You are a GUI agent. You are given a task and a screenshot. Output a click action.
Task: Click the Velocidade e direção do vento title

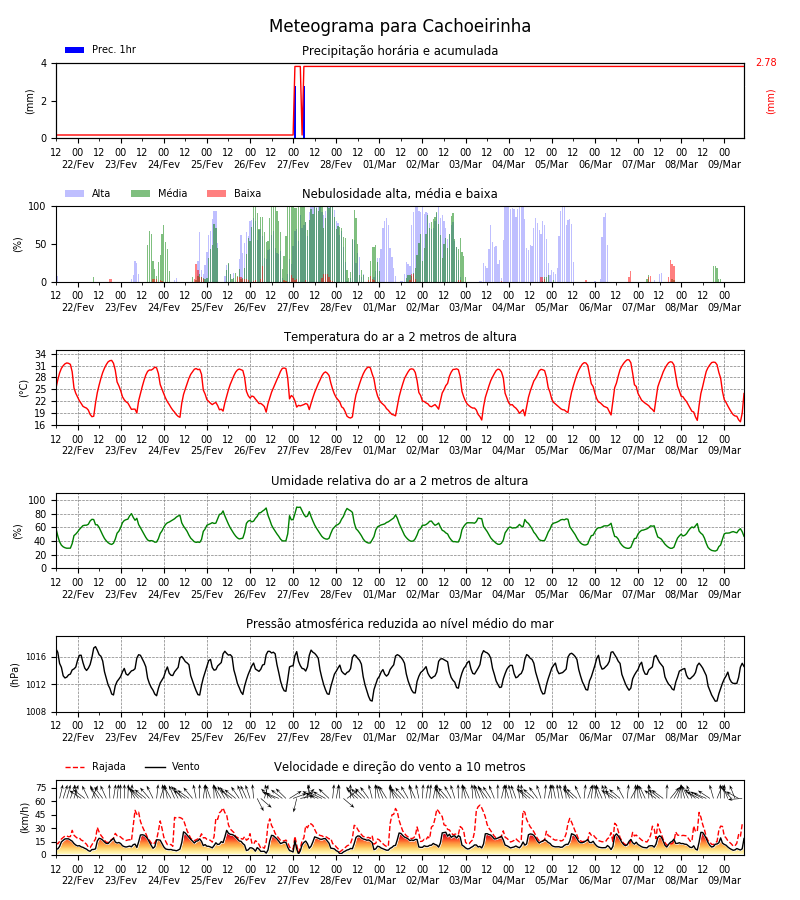pos(400,767)
